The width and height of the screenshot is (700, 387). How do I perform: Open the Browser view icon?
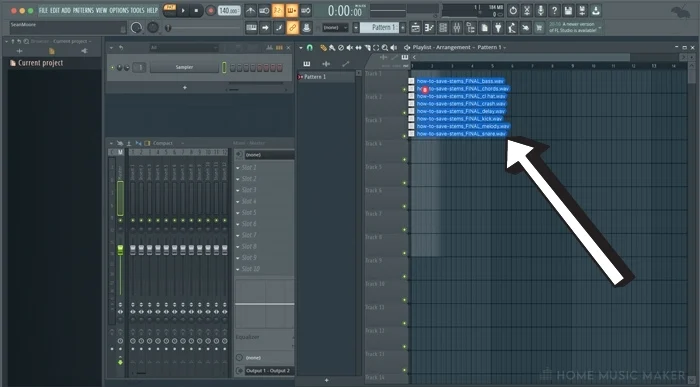coord(471,28)
